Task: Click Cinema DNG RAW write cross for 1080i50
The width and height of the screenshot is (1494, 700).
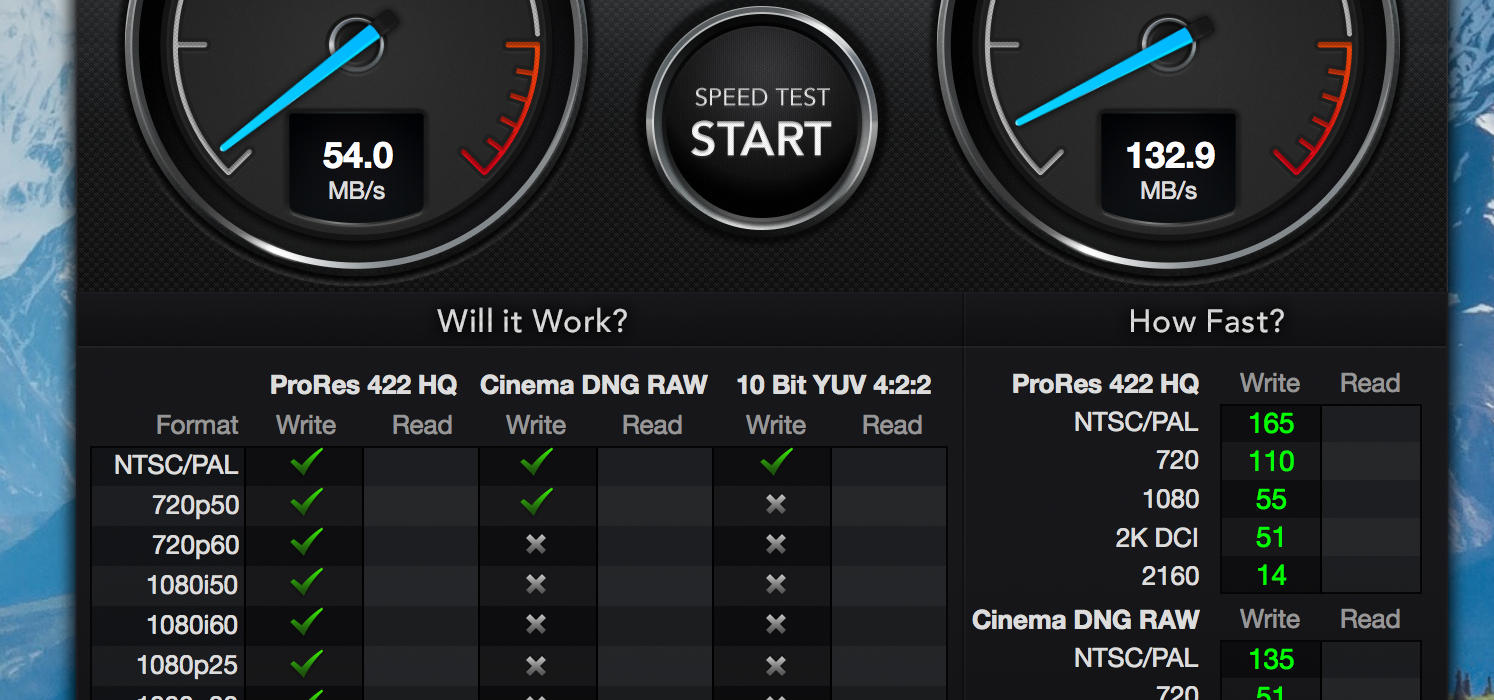Action: (536, 584)
